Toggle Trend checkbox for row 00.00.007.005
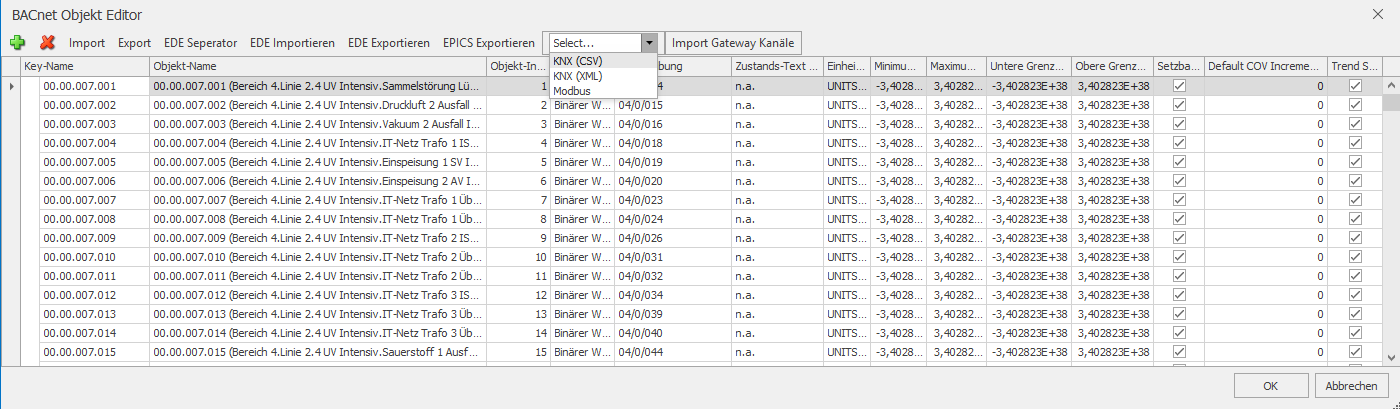 tap(1355, 162)
